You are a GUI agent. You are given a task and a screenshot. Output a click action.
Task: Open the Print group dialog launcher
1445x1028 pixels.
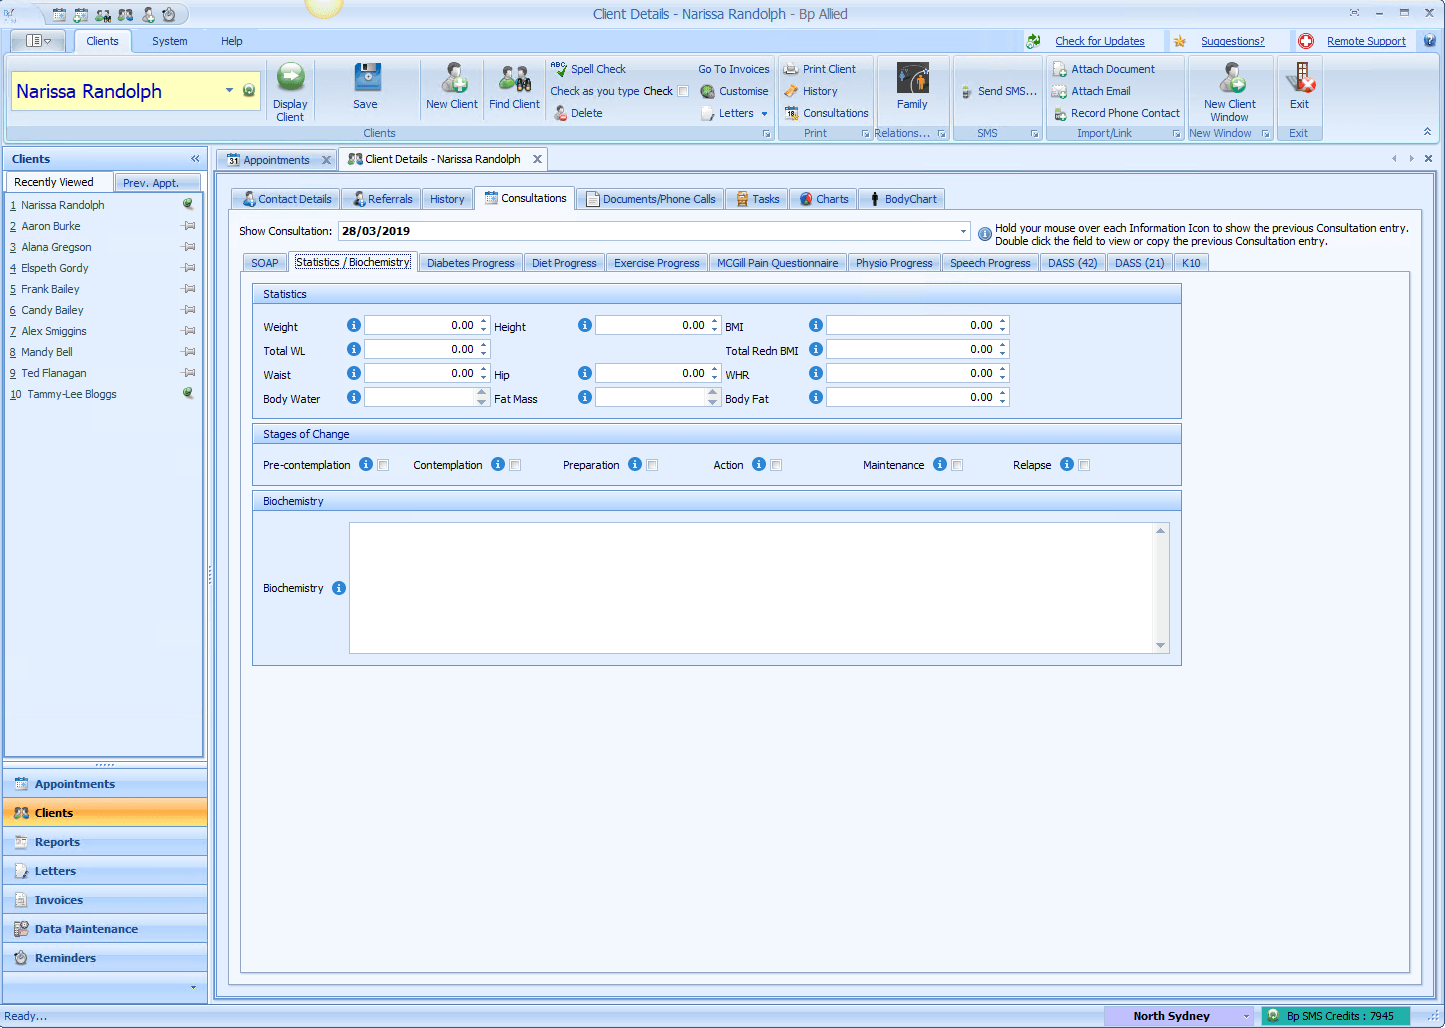click(866, 133)
